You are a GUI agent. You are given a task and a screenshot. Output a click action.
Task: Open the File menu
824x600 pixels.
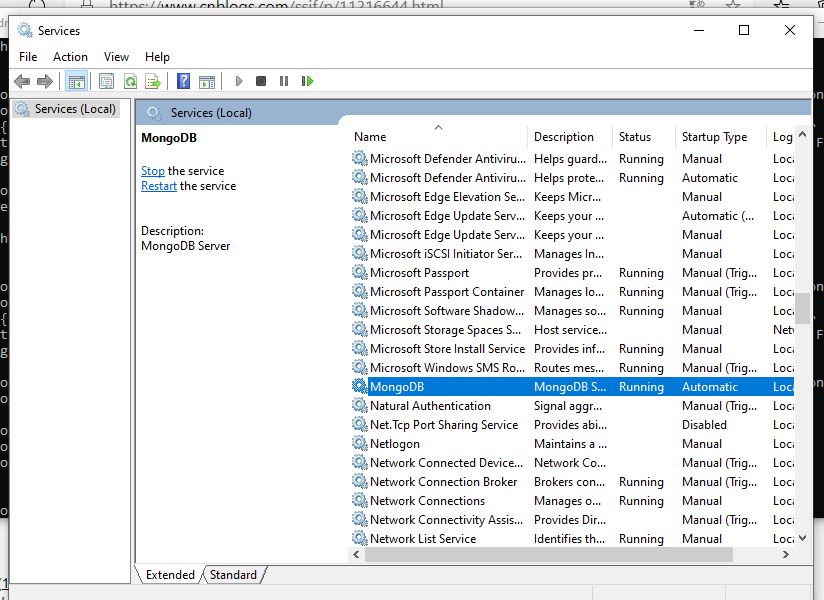pos(28,57)
